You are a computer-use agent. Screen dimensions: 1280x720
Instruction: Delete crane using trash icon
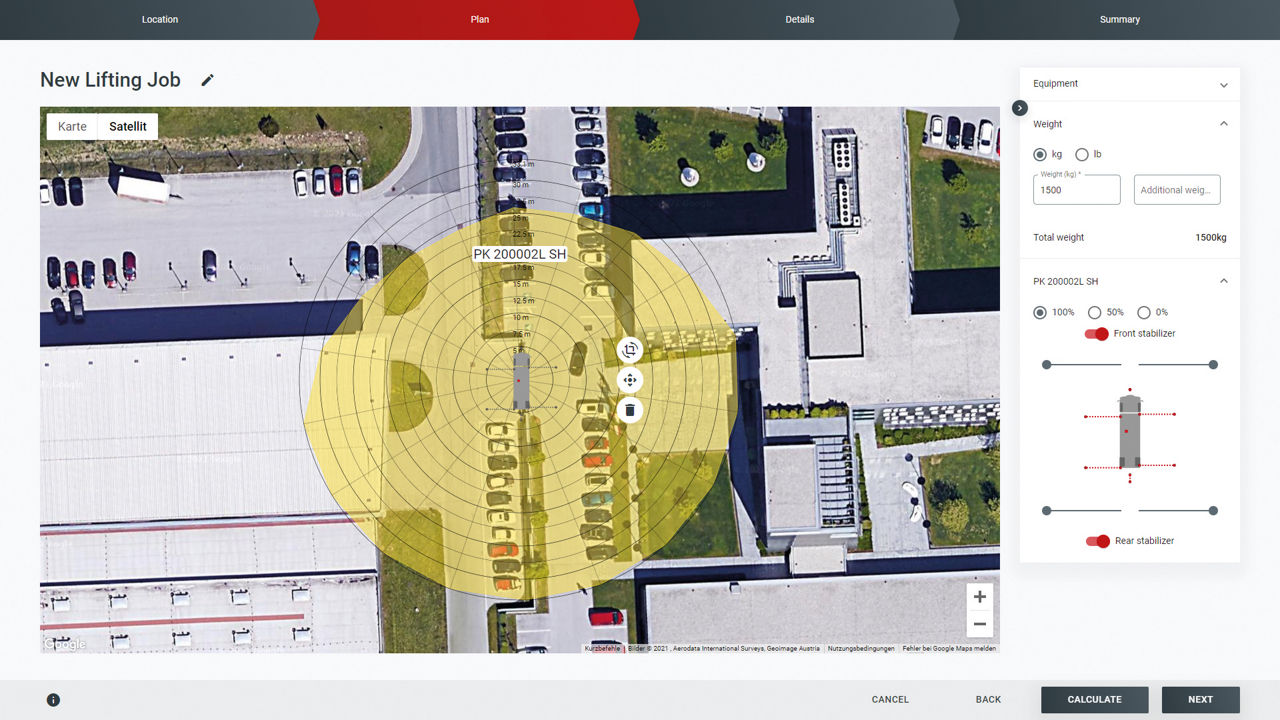(629, 410)
